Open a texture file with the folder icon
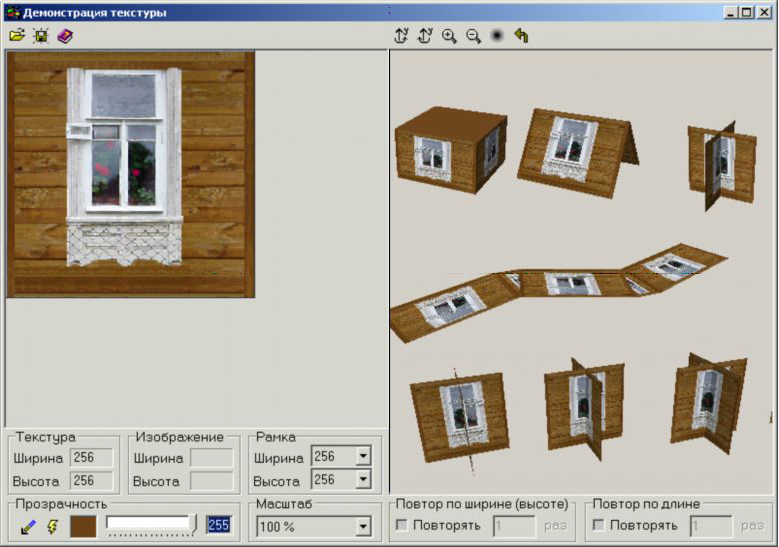Image resolution: width=779 pixels, height=547 pixels. point(17,36)
